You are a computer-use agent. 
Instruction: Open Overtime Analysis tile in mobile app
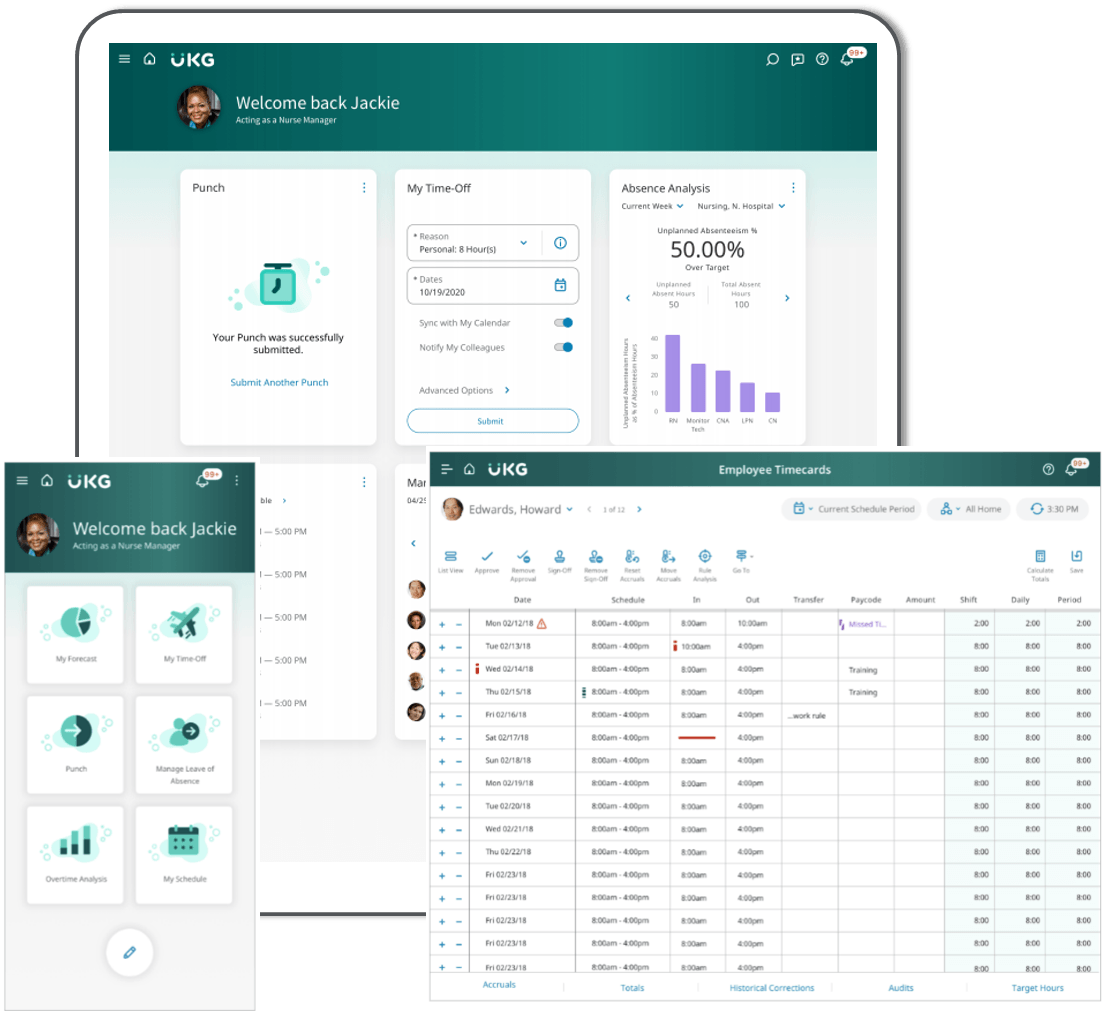pyautogui.click(x=76, y=855)
